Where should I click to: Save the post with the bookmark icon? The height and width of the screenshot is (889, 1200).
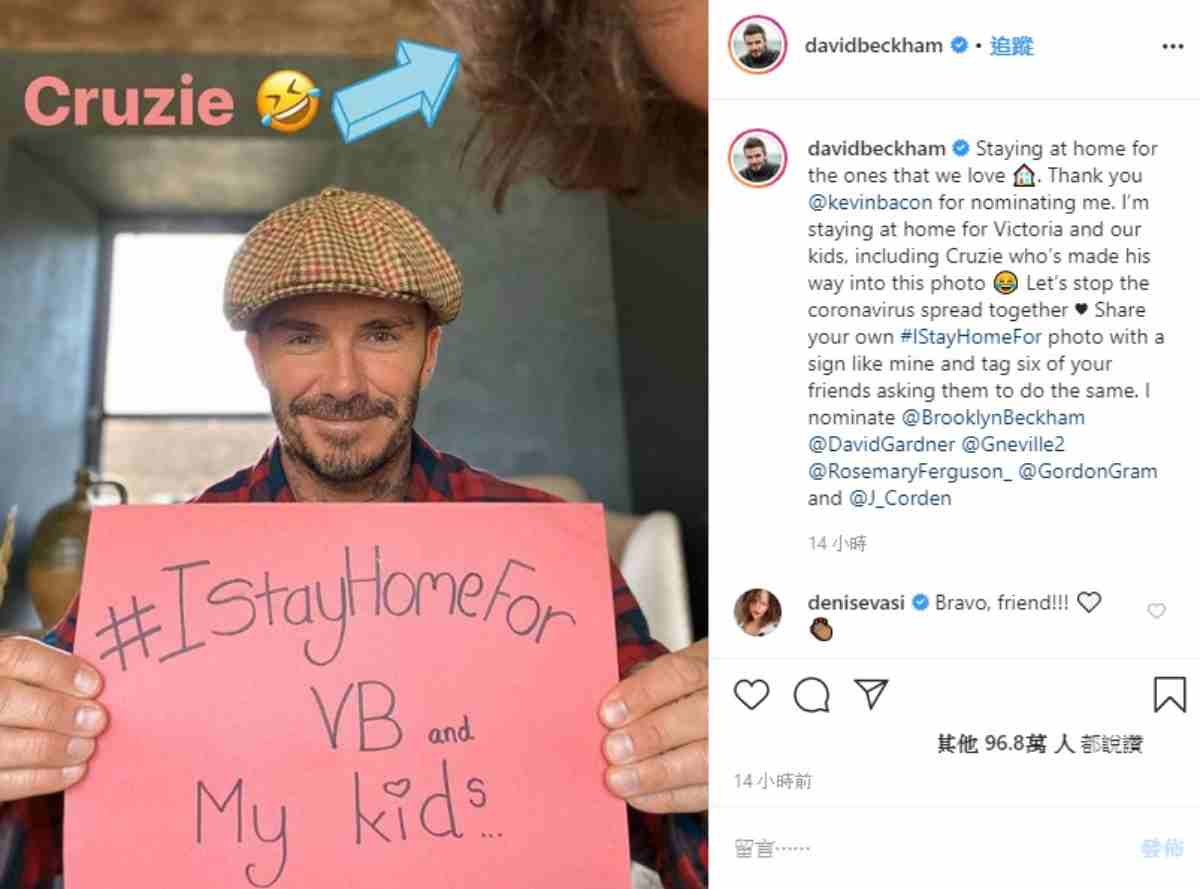[x=1170, y=694]
